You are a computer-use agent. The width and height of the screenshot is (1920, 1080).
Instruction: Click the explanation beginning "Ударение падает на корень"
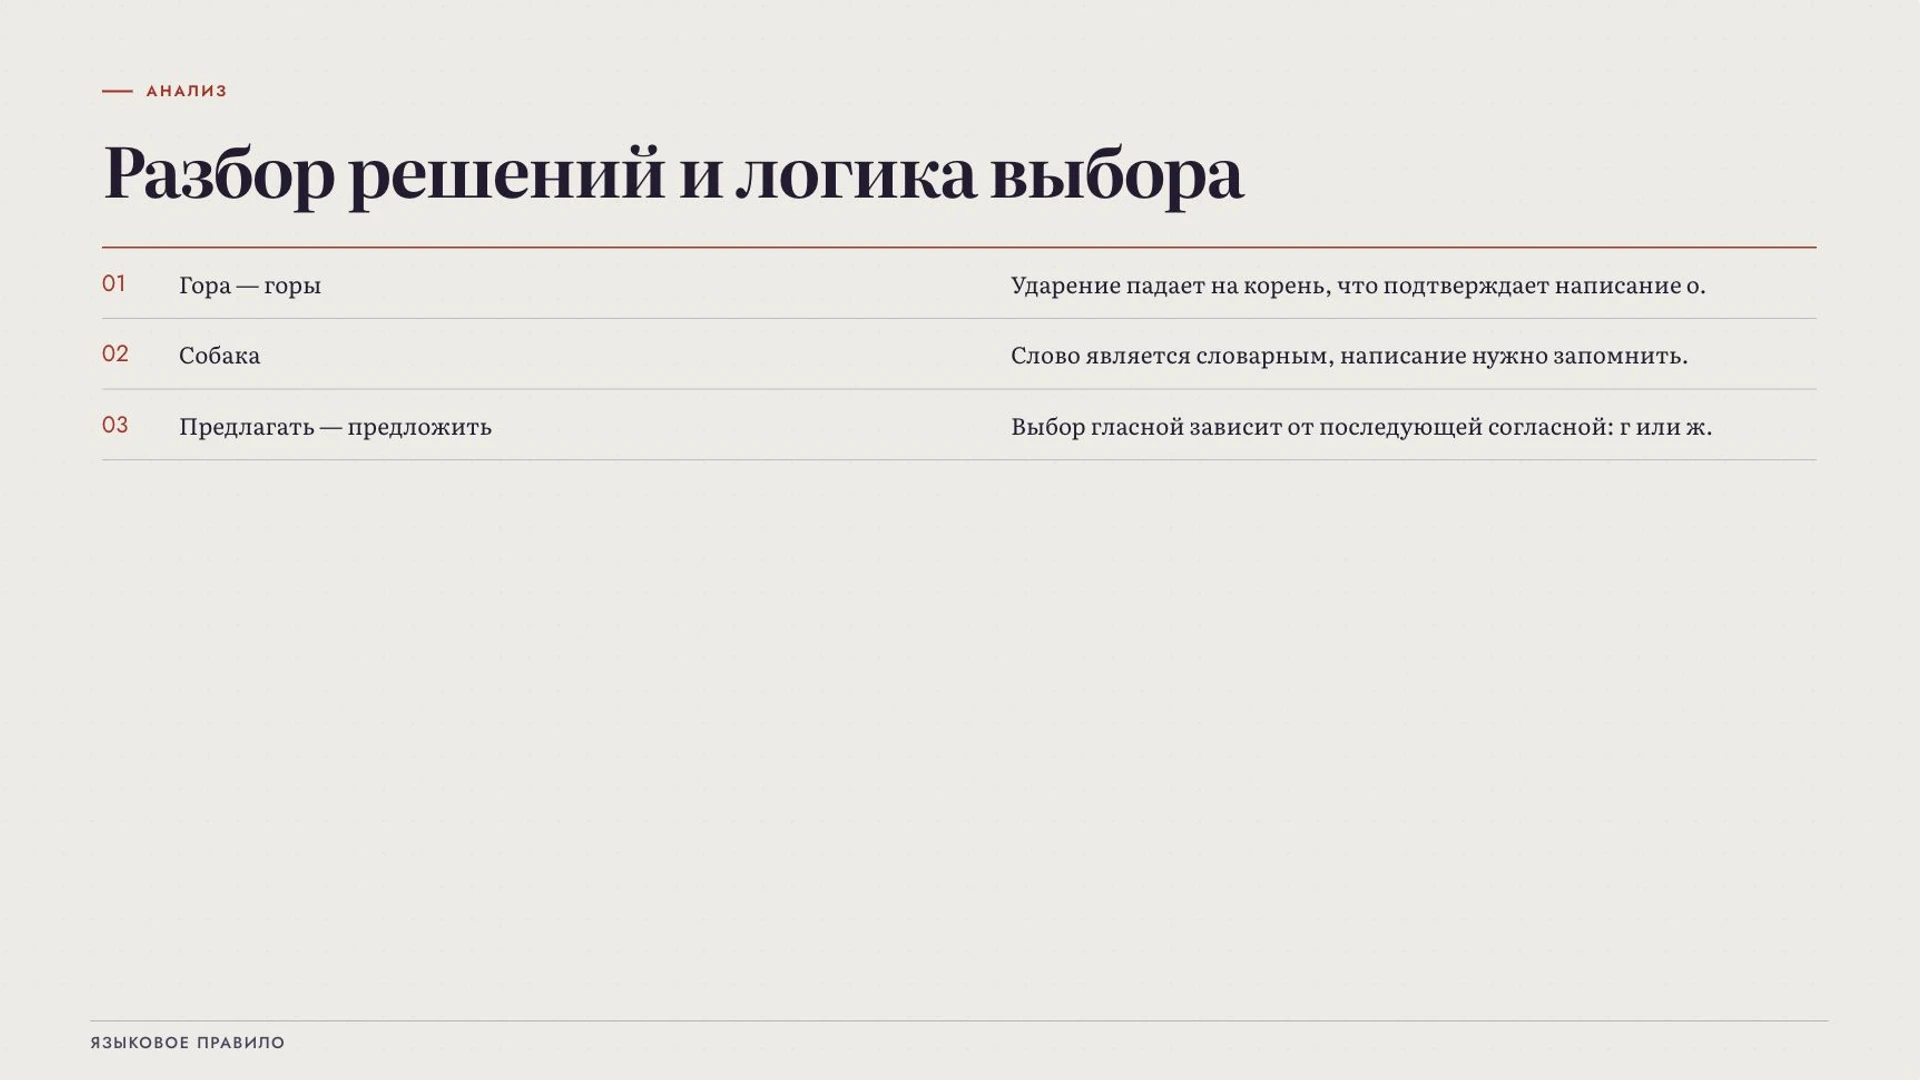pos(1358,286)
